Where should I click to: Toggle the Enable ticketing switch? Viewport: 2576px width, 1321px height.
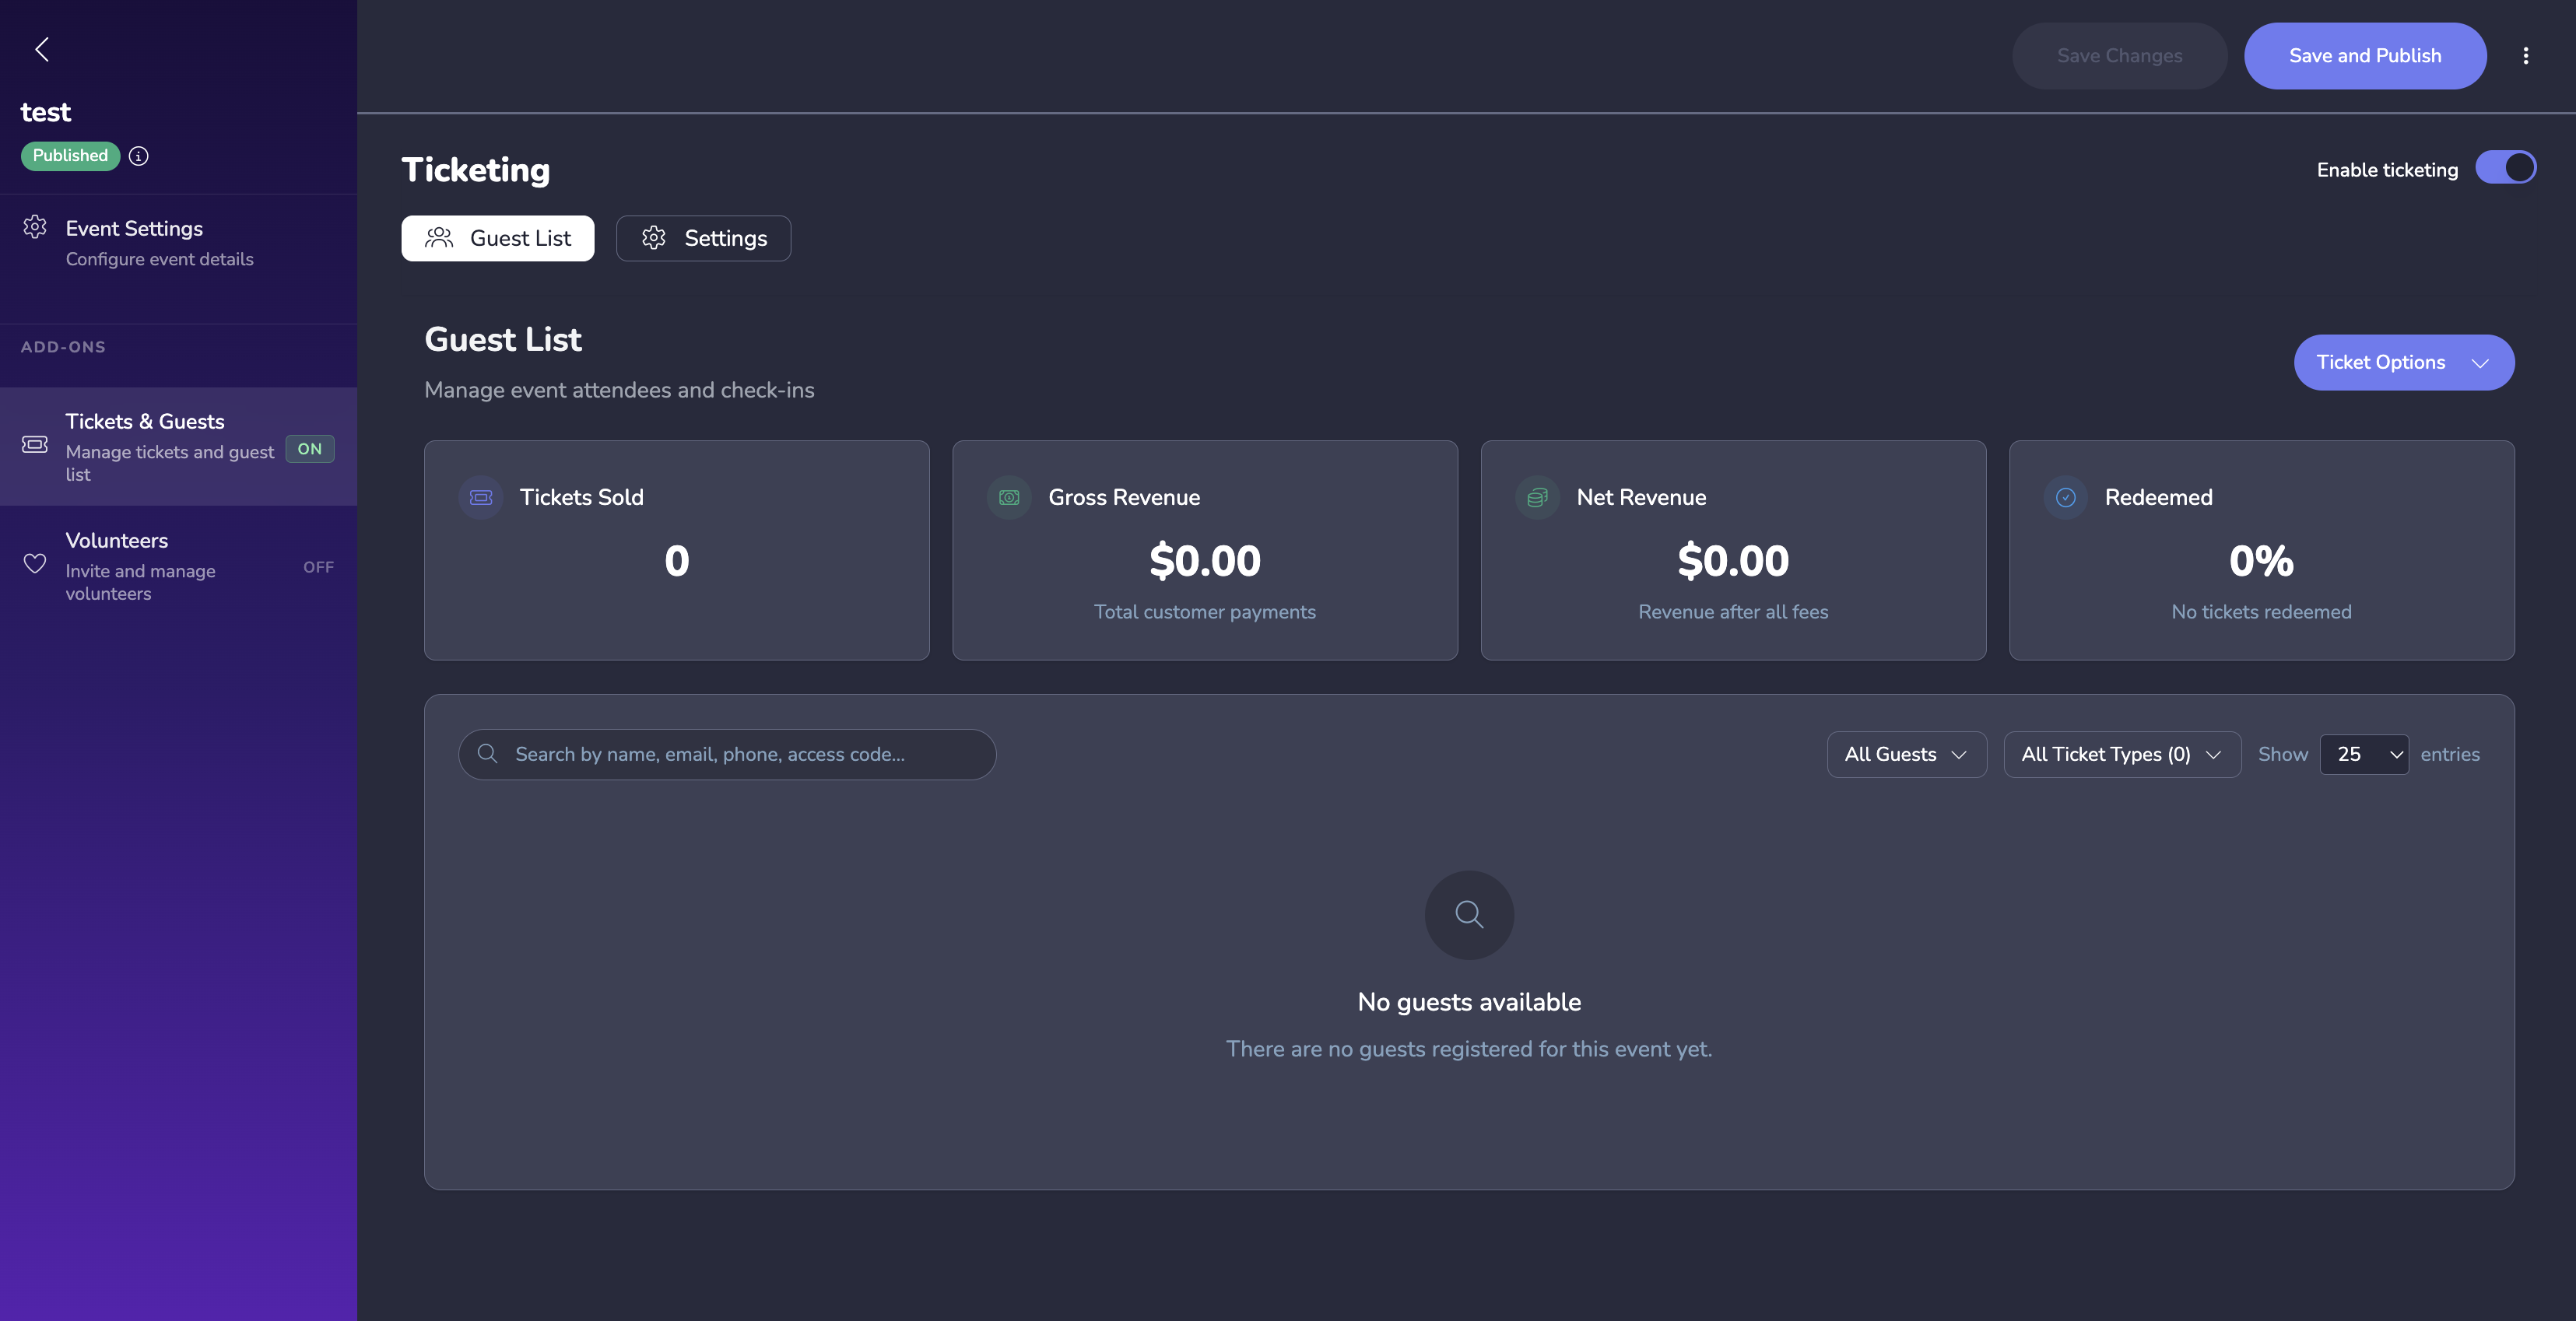(2505, 168)
